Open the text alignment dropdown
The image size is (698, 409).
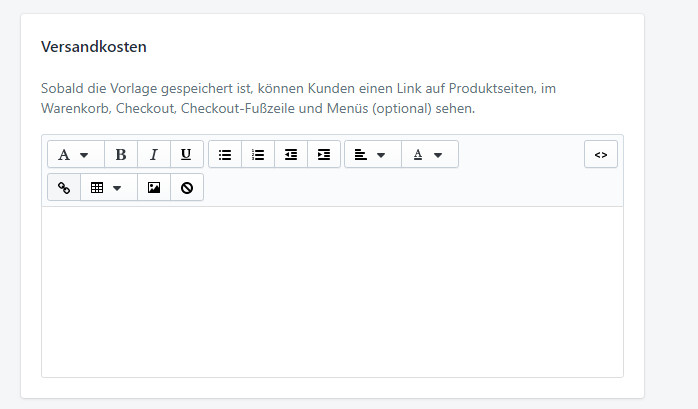coord(371,155)
